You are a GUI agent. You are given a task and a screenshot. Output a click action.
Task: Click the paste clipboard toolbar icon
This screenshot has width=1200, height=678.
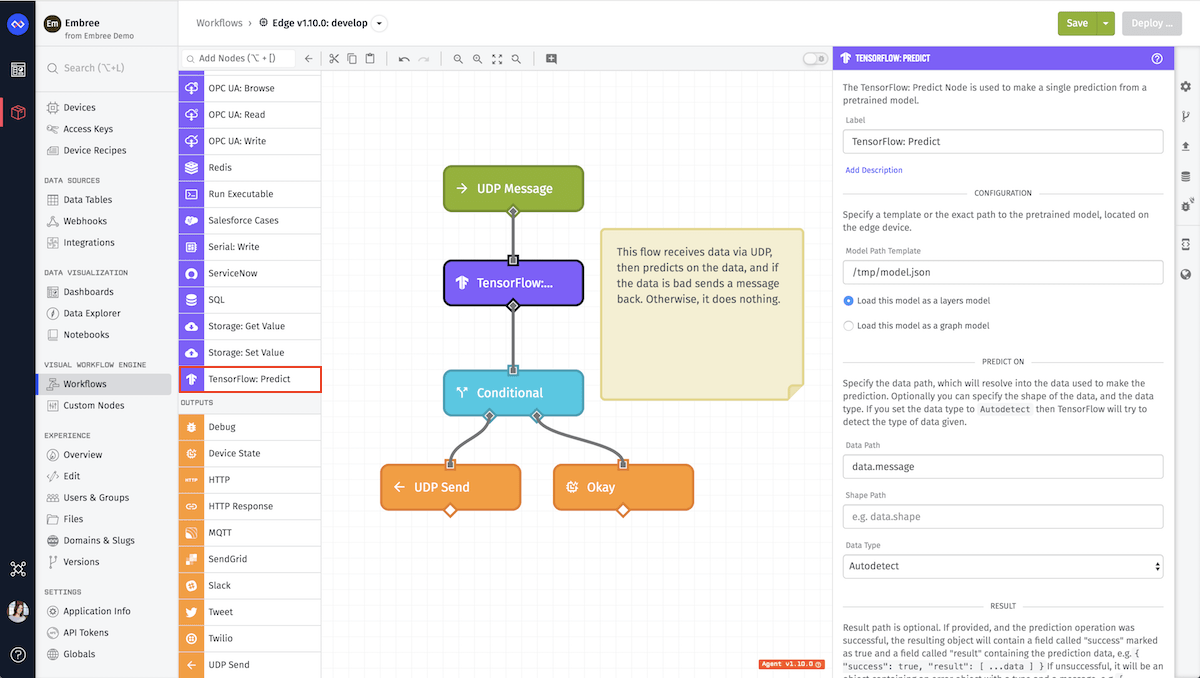370,59
